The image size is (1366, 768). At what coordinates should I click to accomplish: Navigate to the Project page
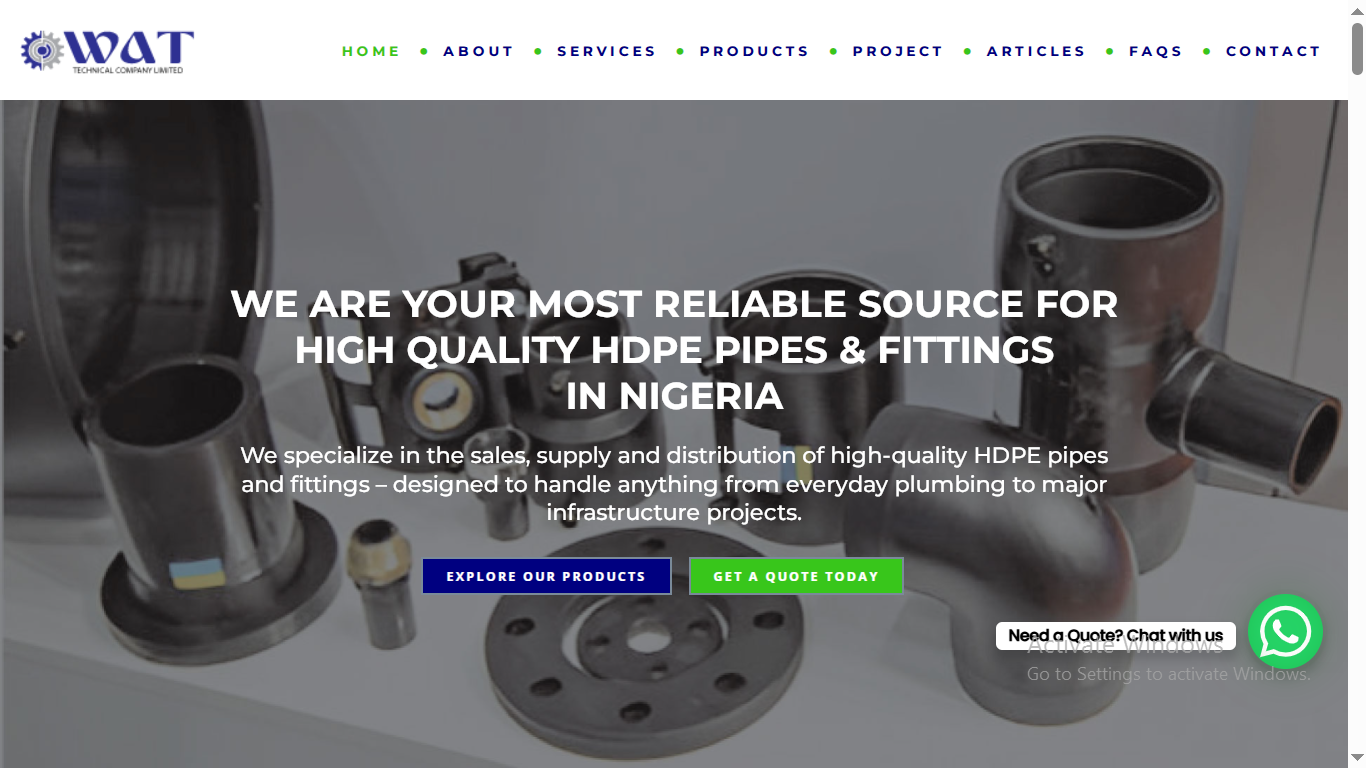tap(898, 51)
